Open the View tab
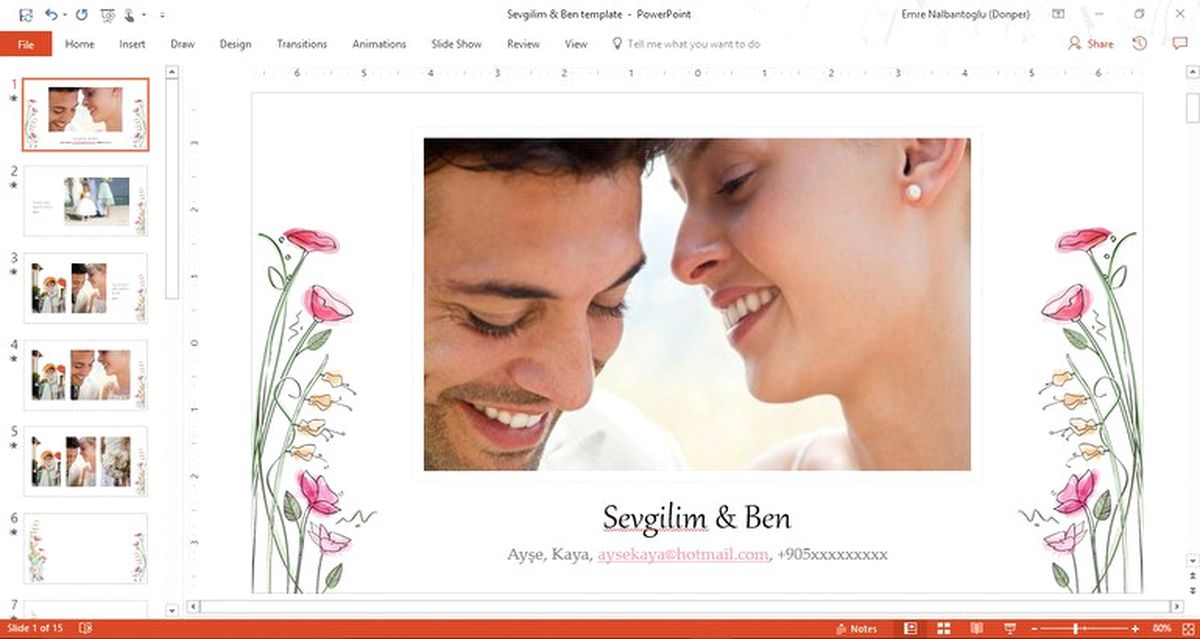Screen dimensions: 1200x639 tap(576, 44)
